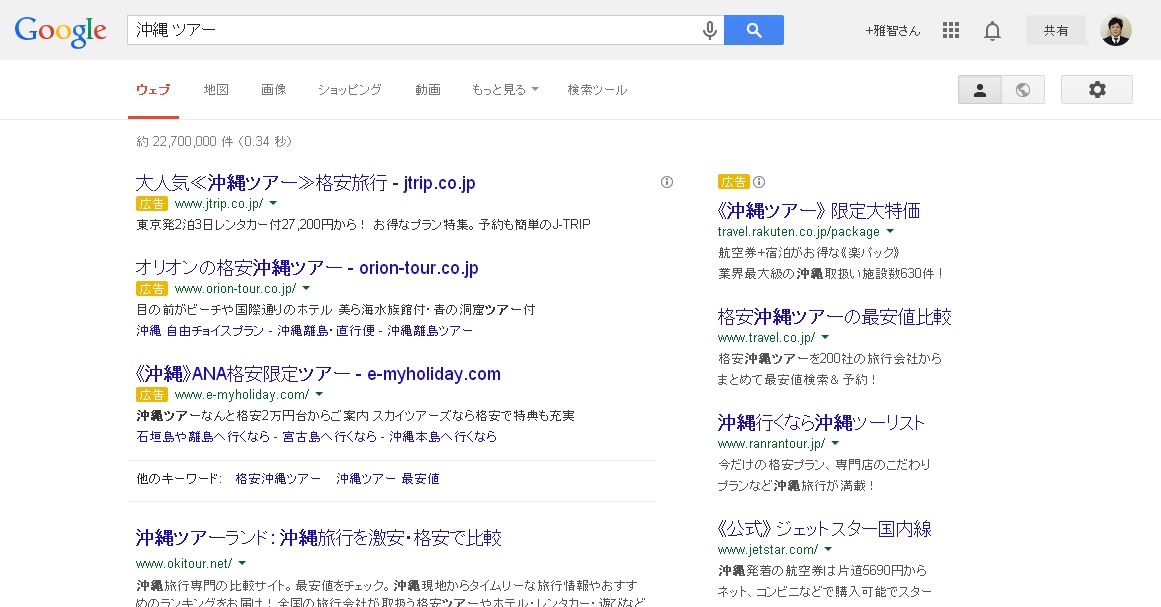
Task: Click the Google logo
Action: pos(61,31)
